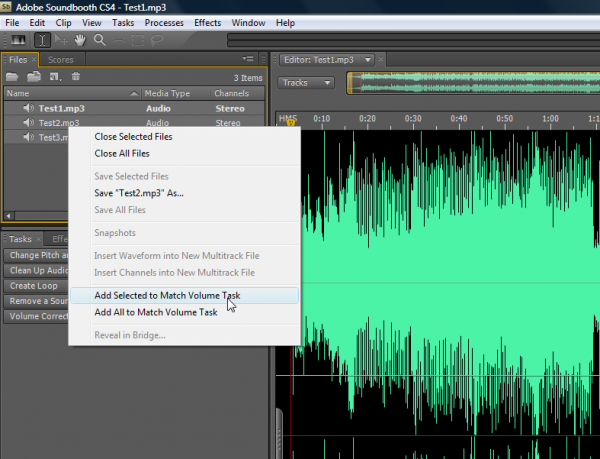Click the new multitrack file icon

[x=55, y=77]
